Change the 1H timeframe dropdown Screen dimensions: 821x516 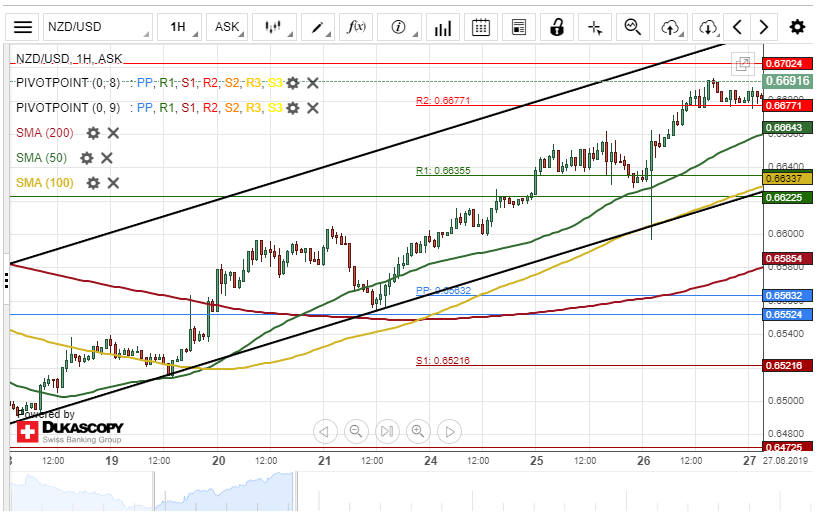point(180,27)
